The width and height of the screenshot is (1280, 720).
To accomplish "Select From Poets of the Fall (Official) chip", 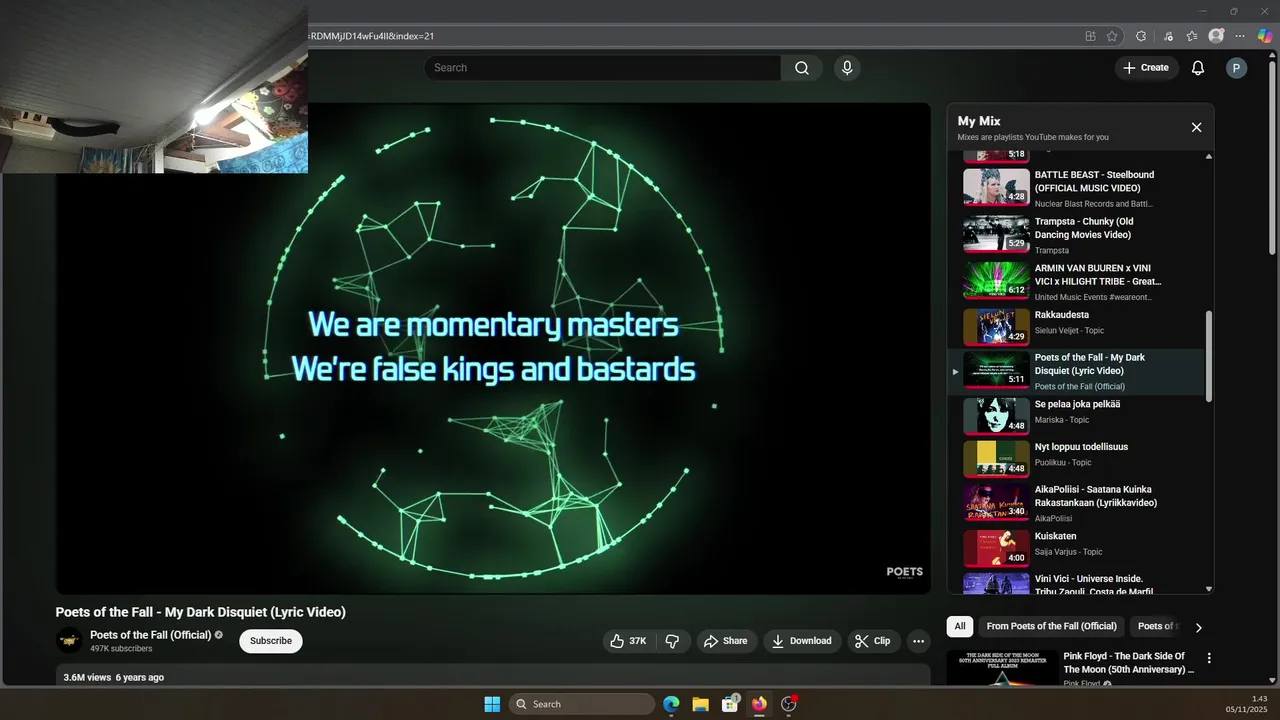I will tap(1051, 626).
